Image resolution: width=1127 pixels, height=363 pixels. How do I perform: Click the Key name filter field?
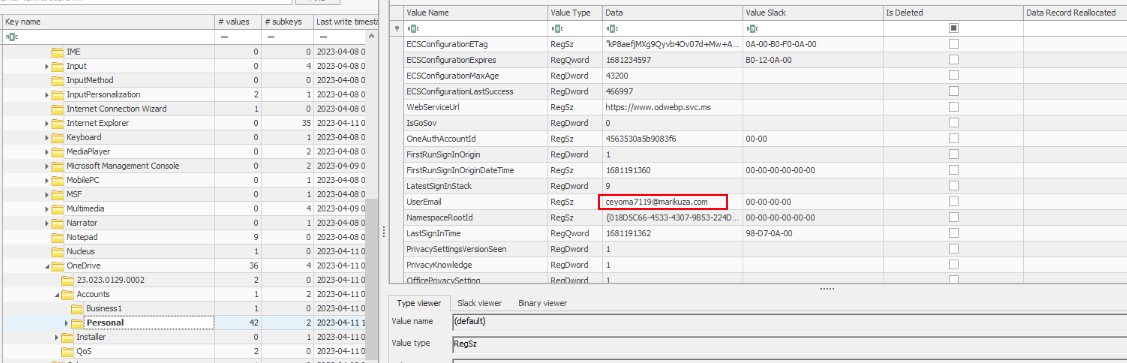(108, 37)
